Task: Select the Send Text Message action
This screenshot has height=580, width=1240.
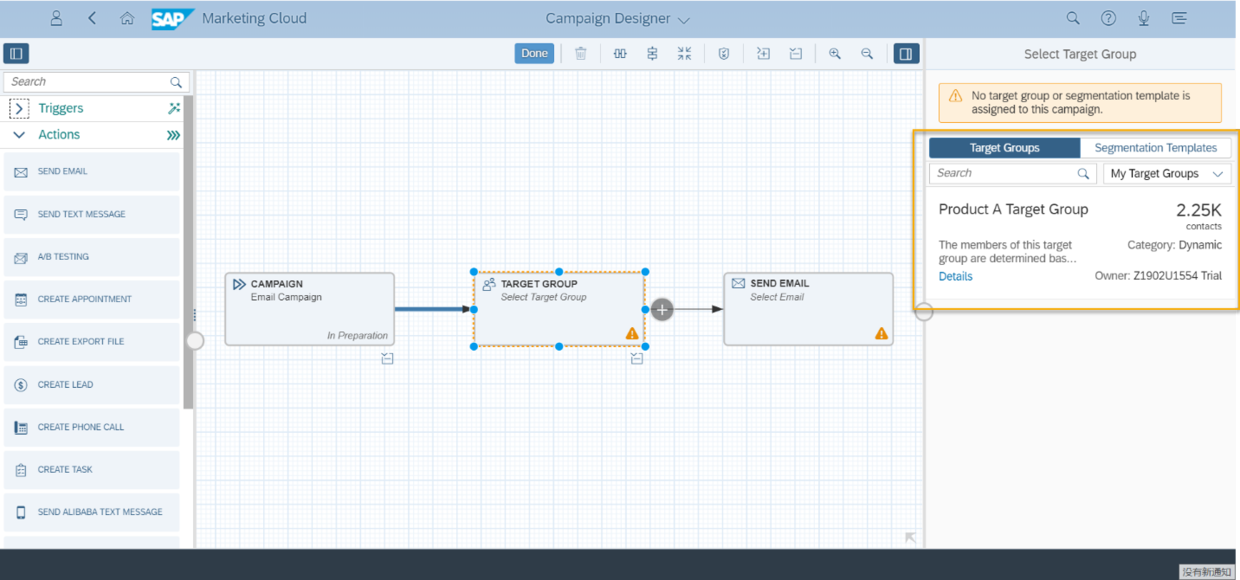Action: [92, 214]
